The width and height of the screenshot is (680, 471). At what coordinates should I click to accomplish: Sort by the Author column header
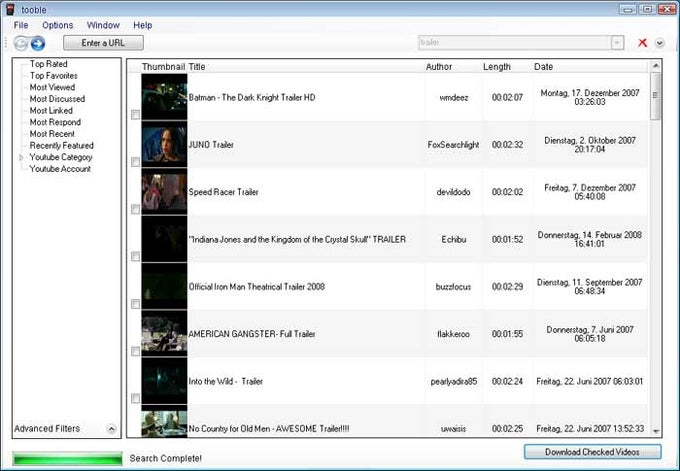[439, 67]
